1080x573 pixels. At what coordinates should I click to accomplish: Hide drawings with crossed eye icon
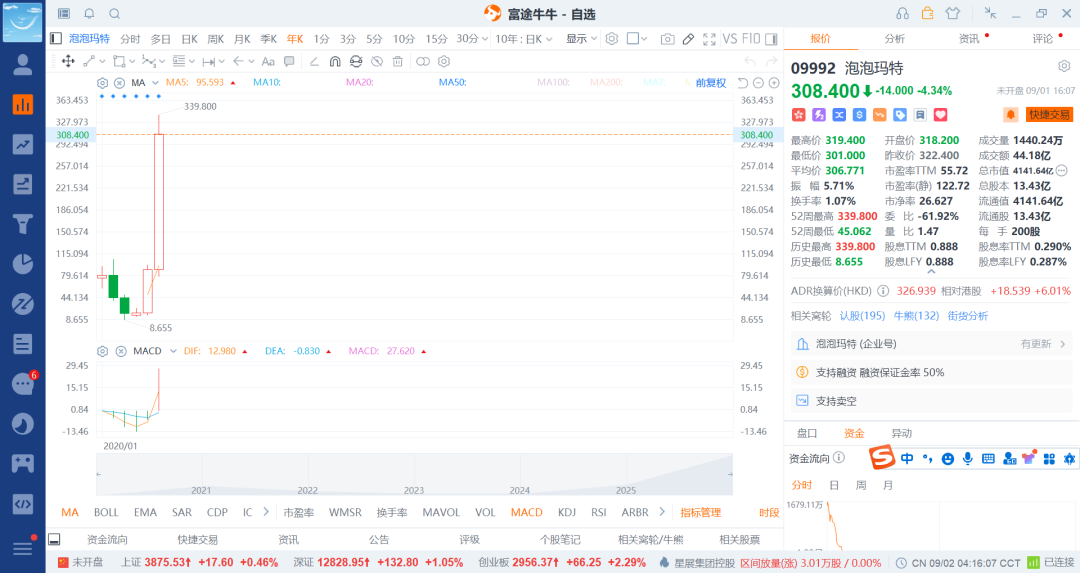[377, 61]
